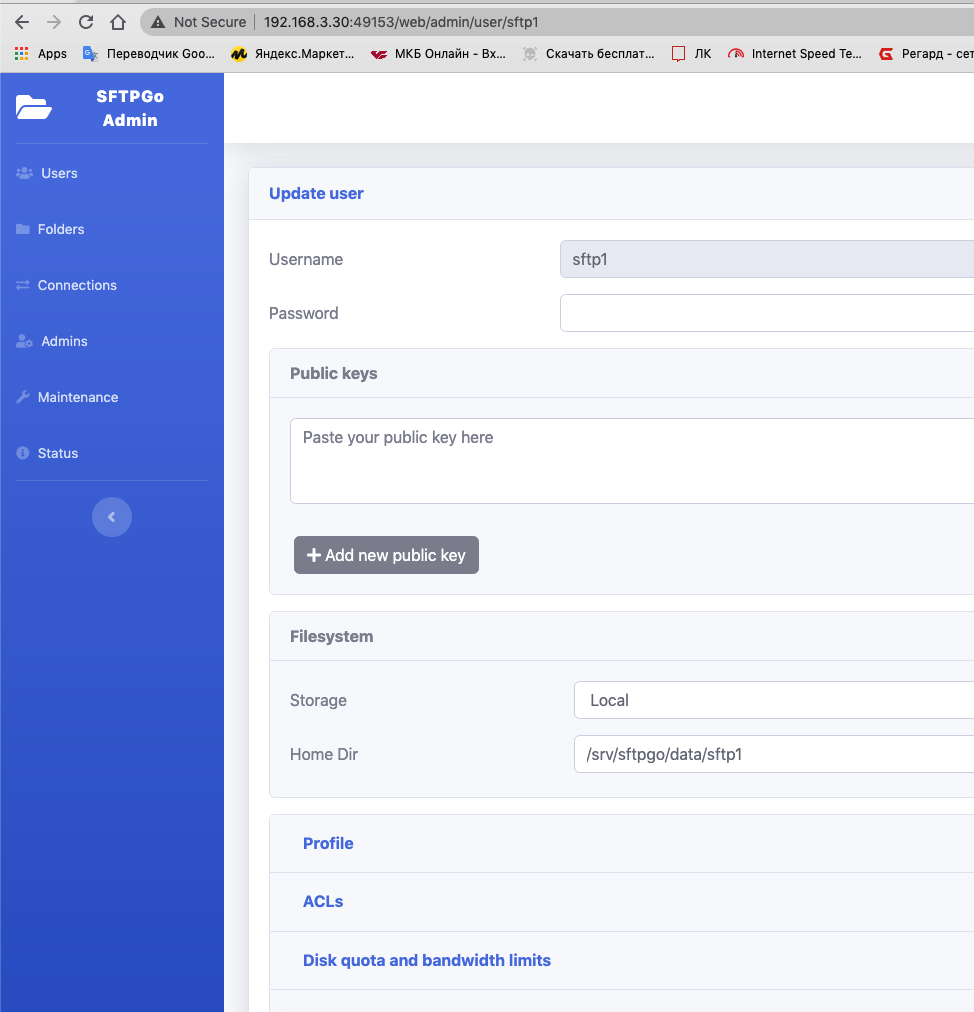The image size is (974, 1012).
Task: Click the Admins user-gear icon
Action: click(25, 341)
